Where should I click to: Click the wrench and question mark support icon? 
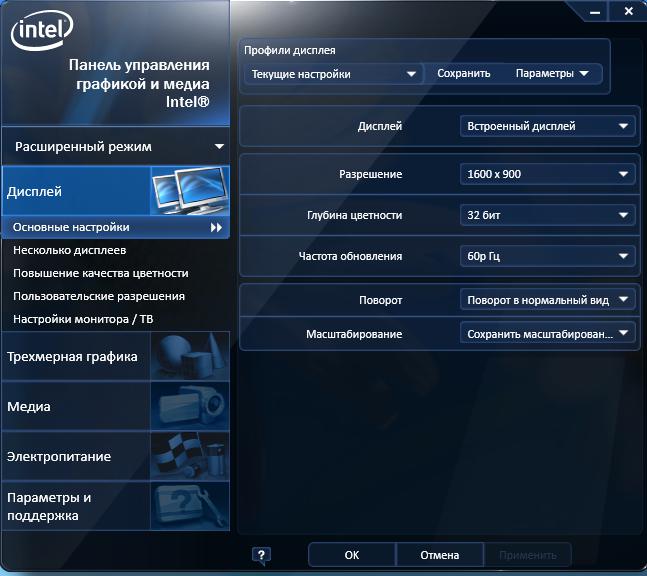[x=190, y=506]
